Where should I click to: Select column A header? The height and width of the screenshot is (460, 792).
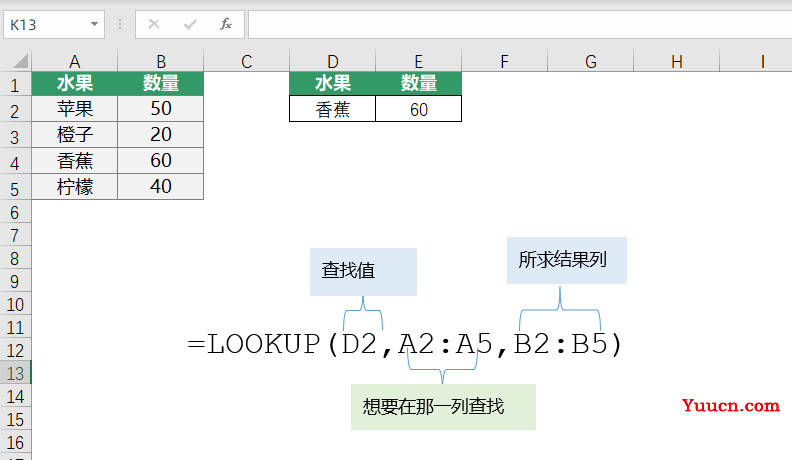tap(75, 62)
